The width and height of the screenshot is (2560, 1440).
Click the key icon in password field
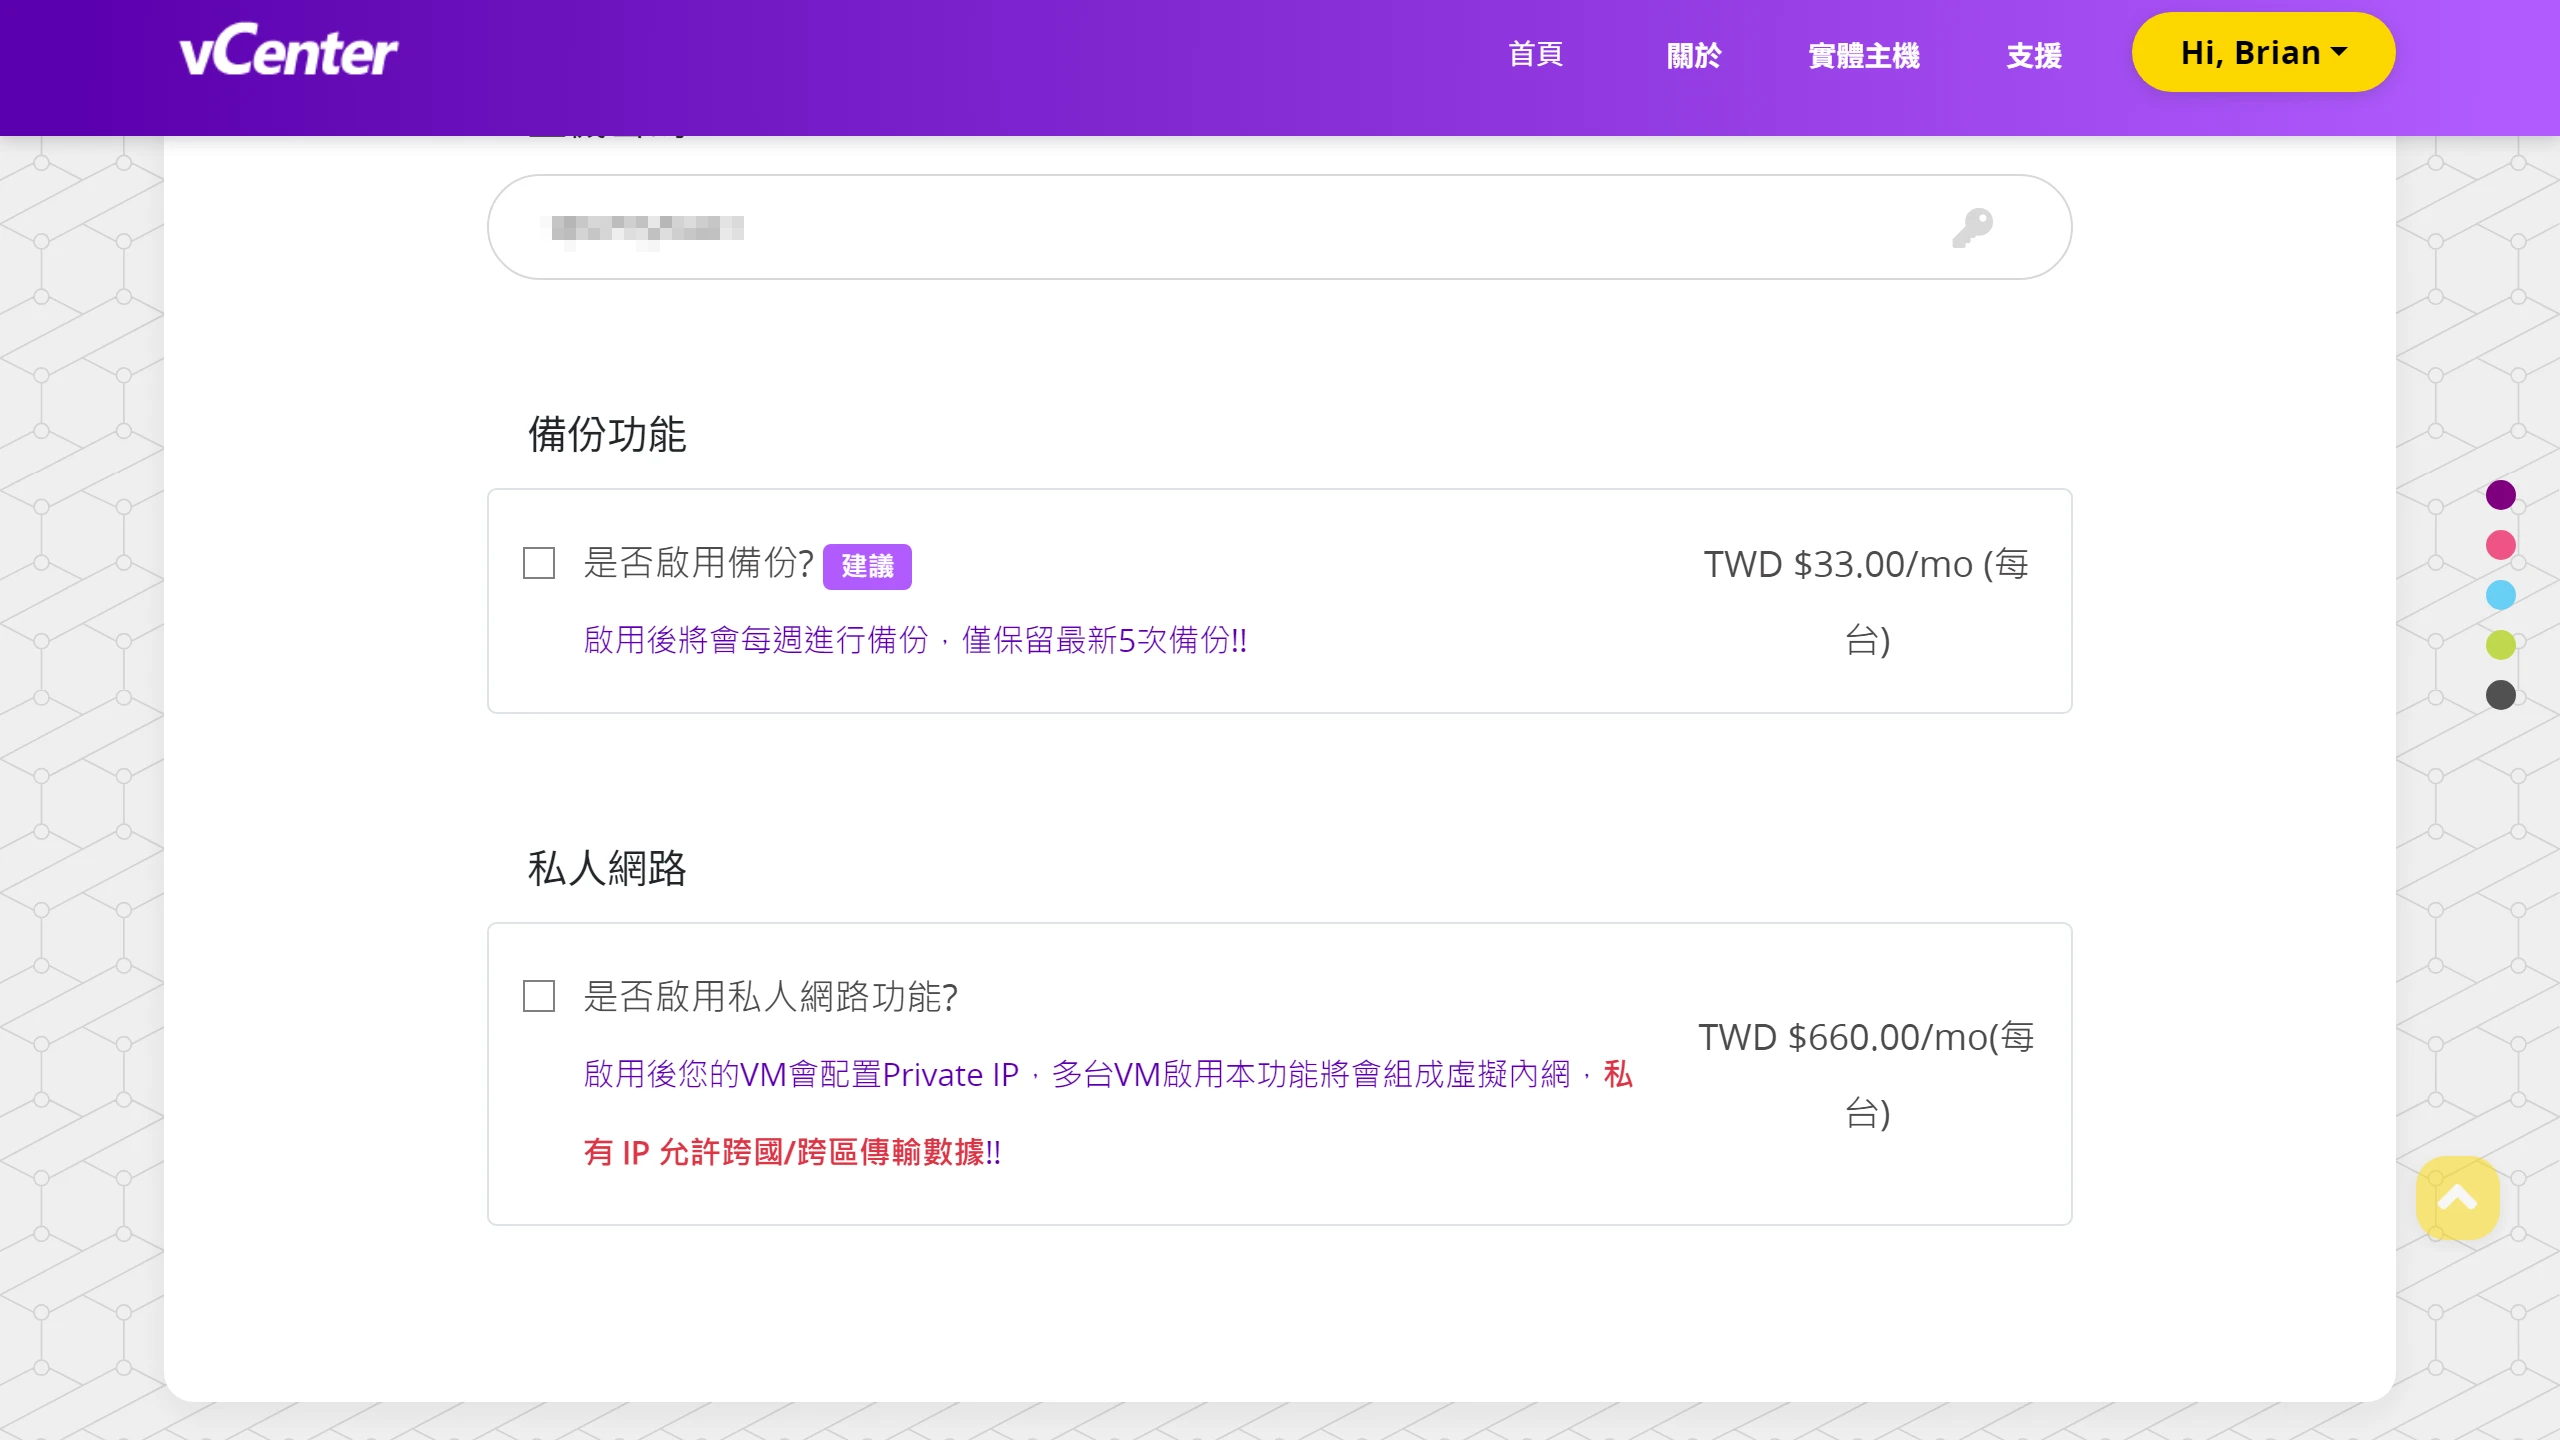point(1972,227)
